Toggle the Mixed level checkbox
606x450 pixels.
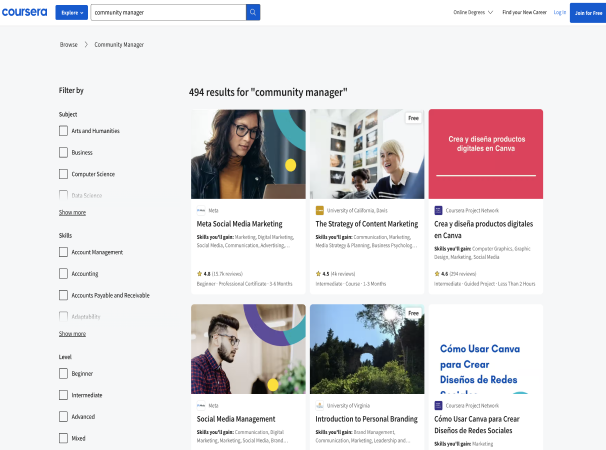63,438
